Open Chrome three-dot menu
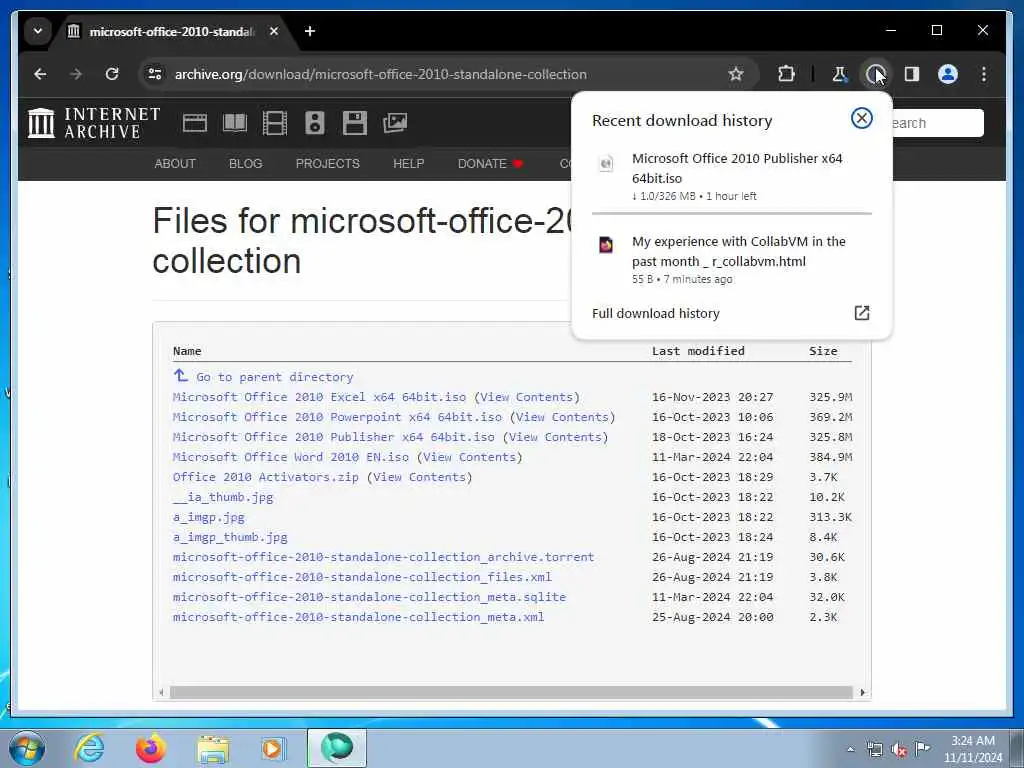The height and width of the screenshot is (768, 1024). coord(984,74)
